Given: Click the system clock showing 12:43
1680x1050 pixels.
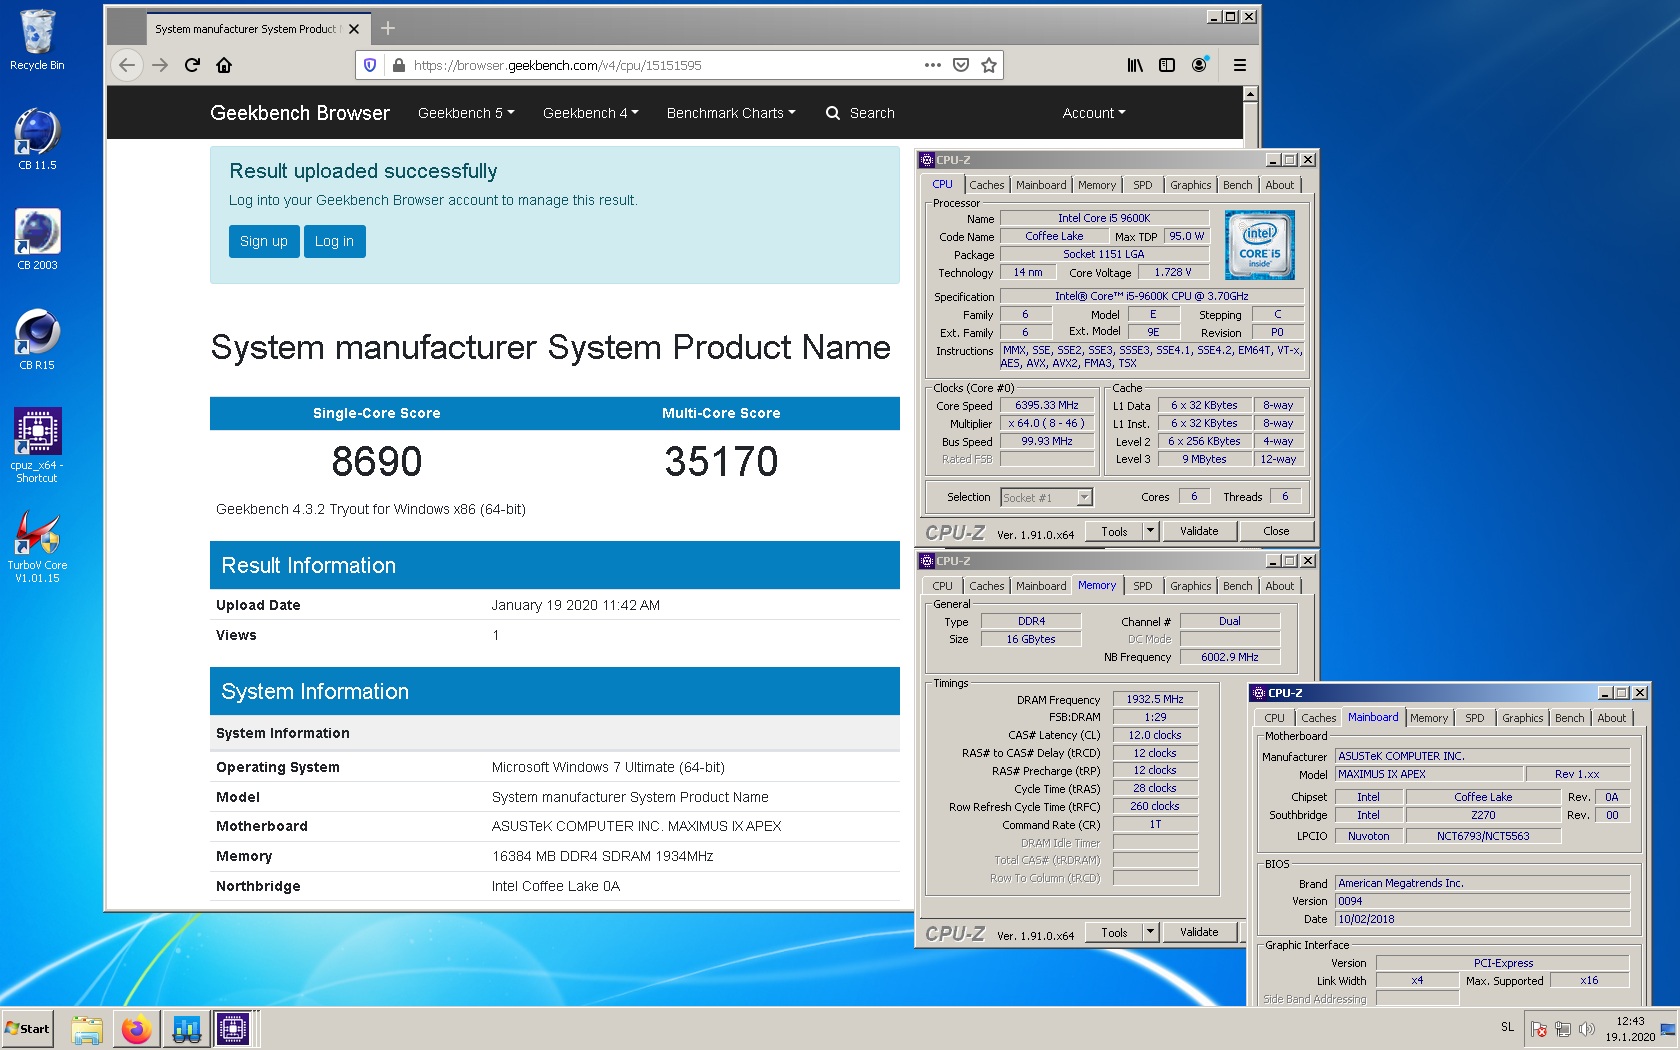Looking at the screenshot, I should coord(1630,1029).
